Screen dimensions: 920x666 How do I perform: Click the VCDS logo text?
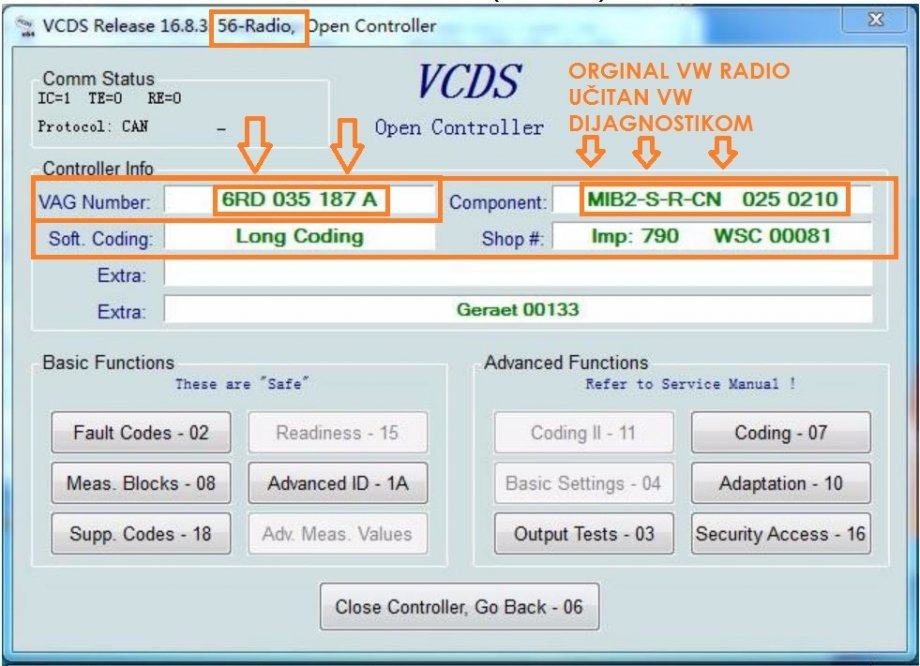tap(469, 81)
